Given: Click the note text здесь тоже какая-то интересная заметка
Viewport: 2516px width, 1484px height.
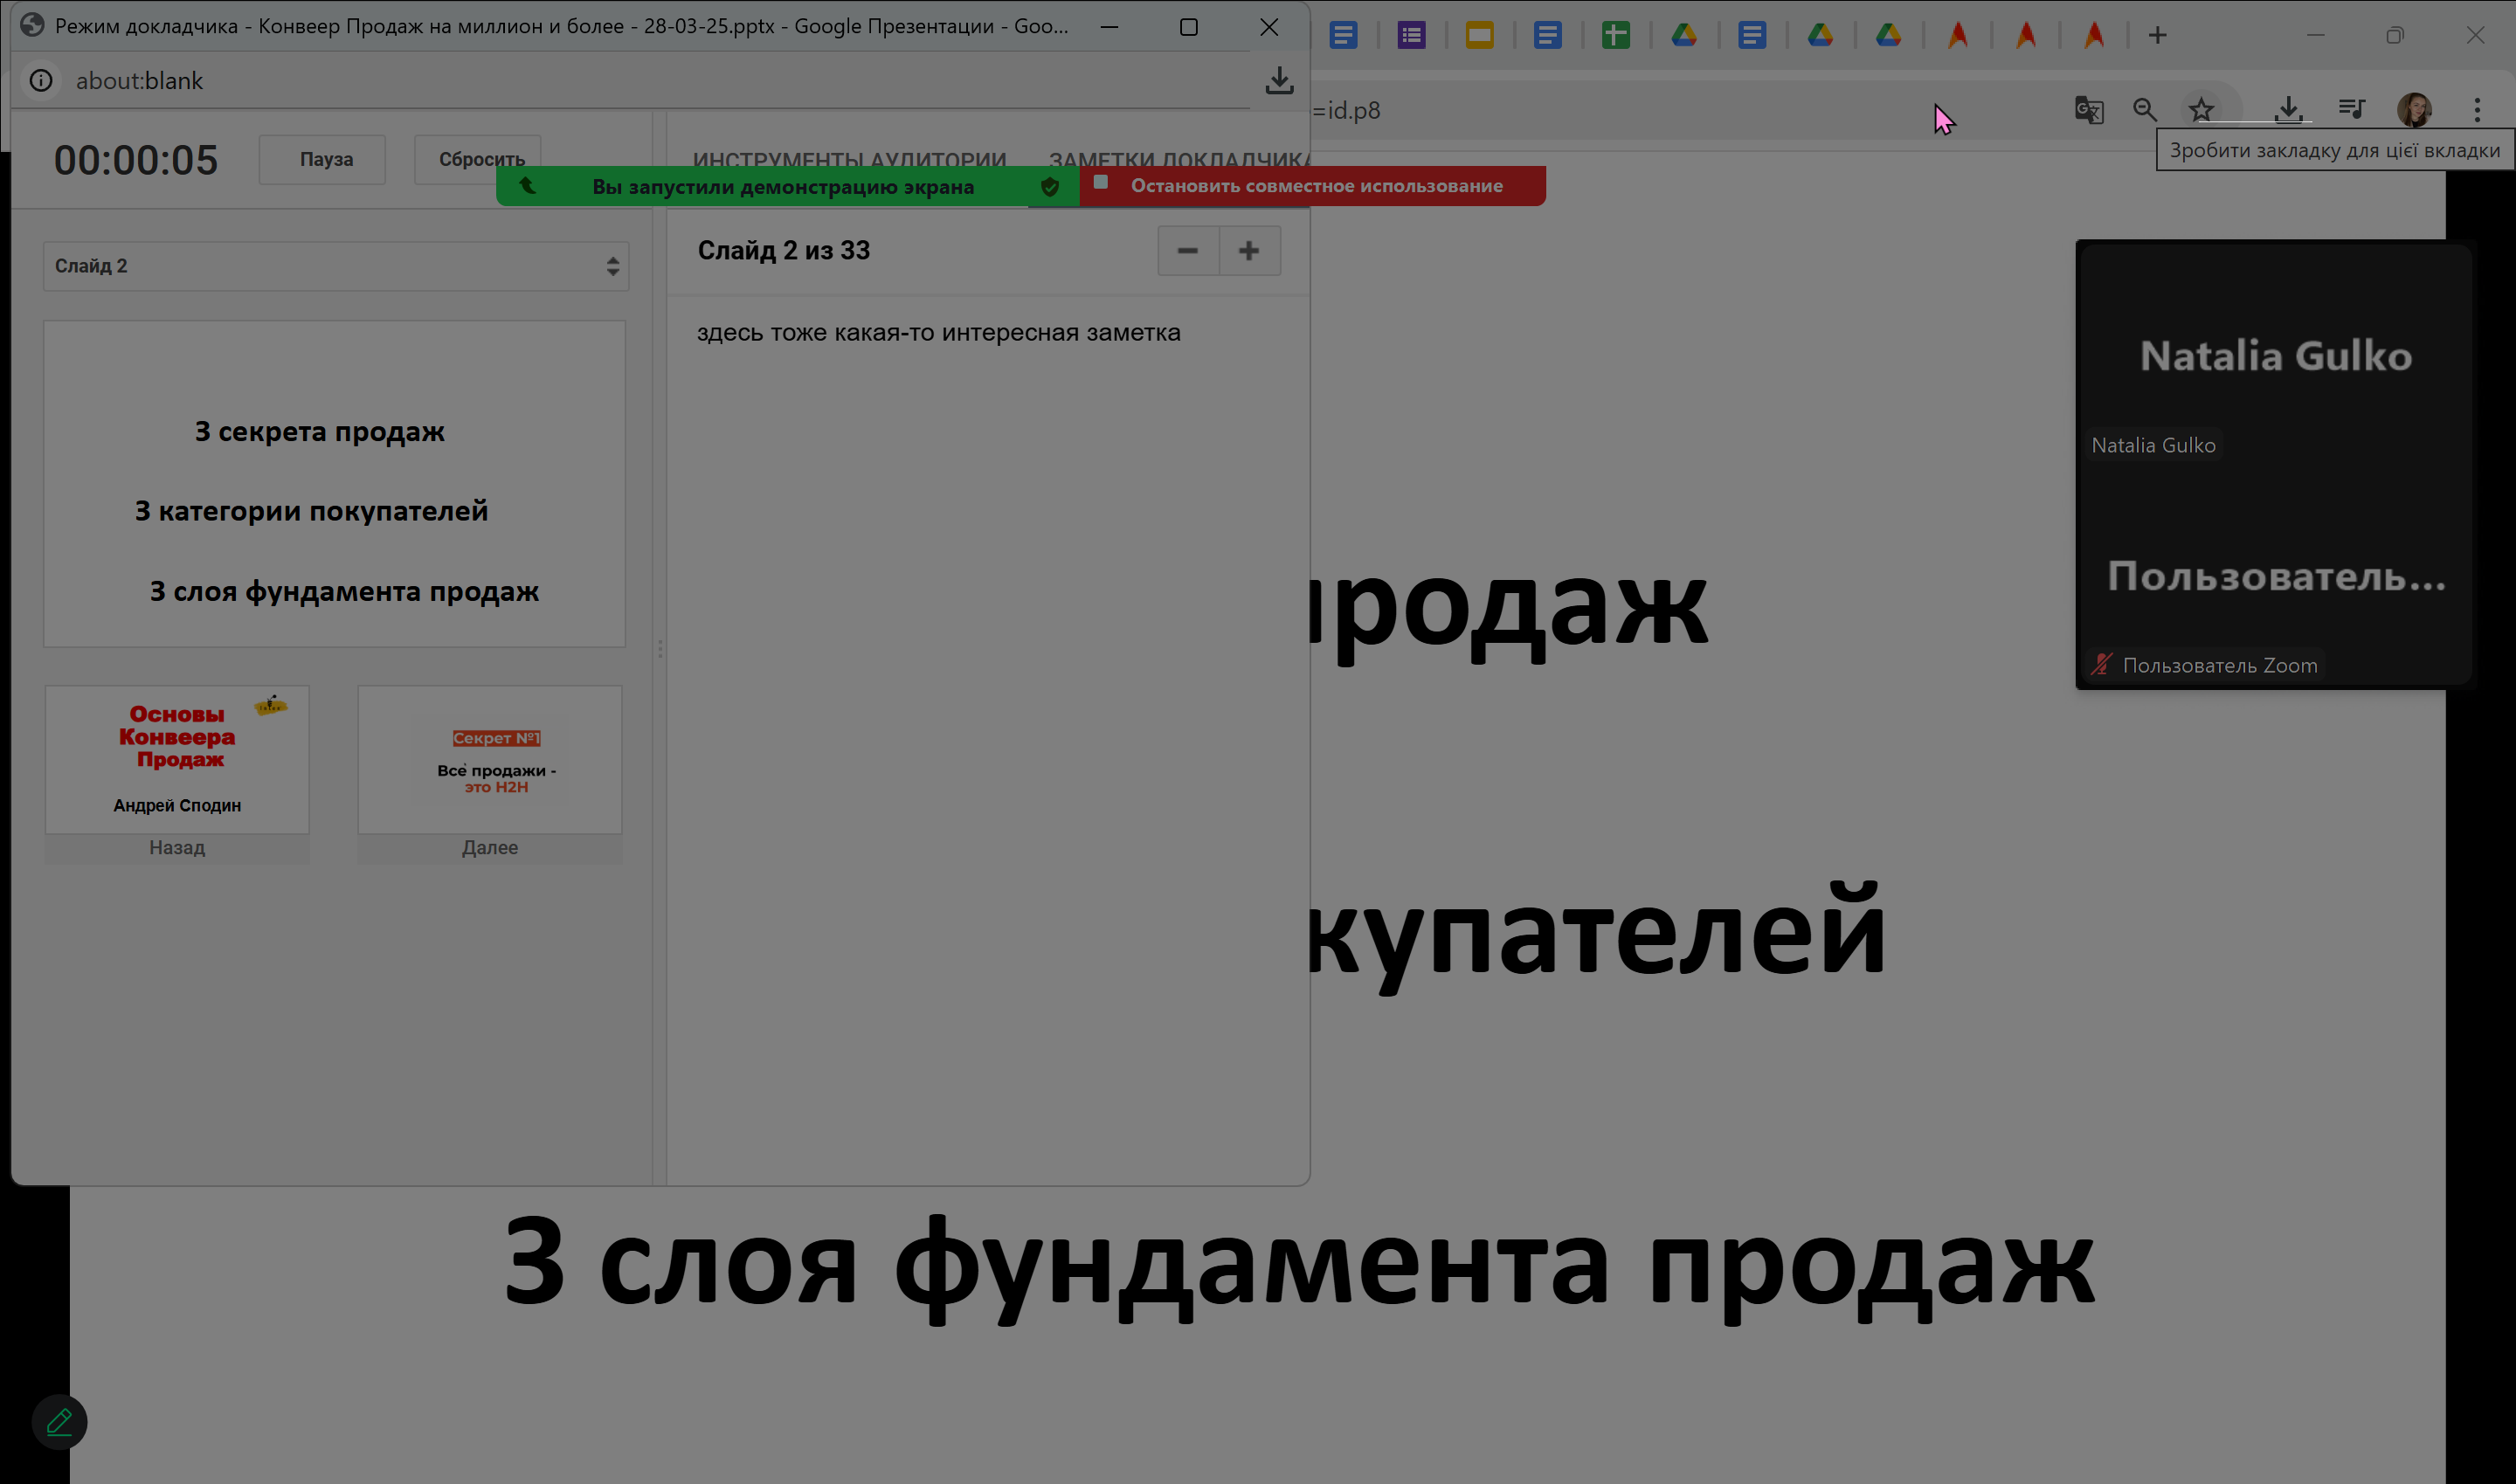Looking at the screenshot, I should tap(939, 332).
